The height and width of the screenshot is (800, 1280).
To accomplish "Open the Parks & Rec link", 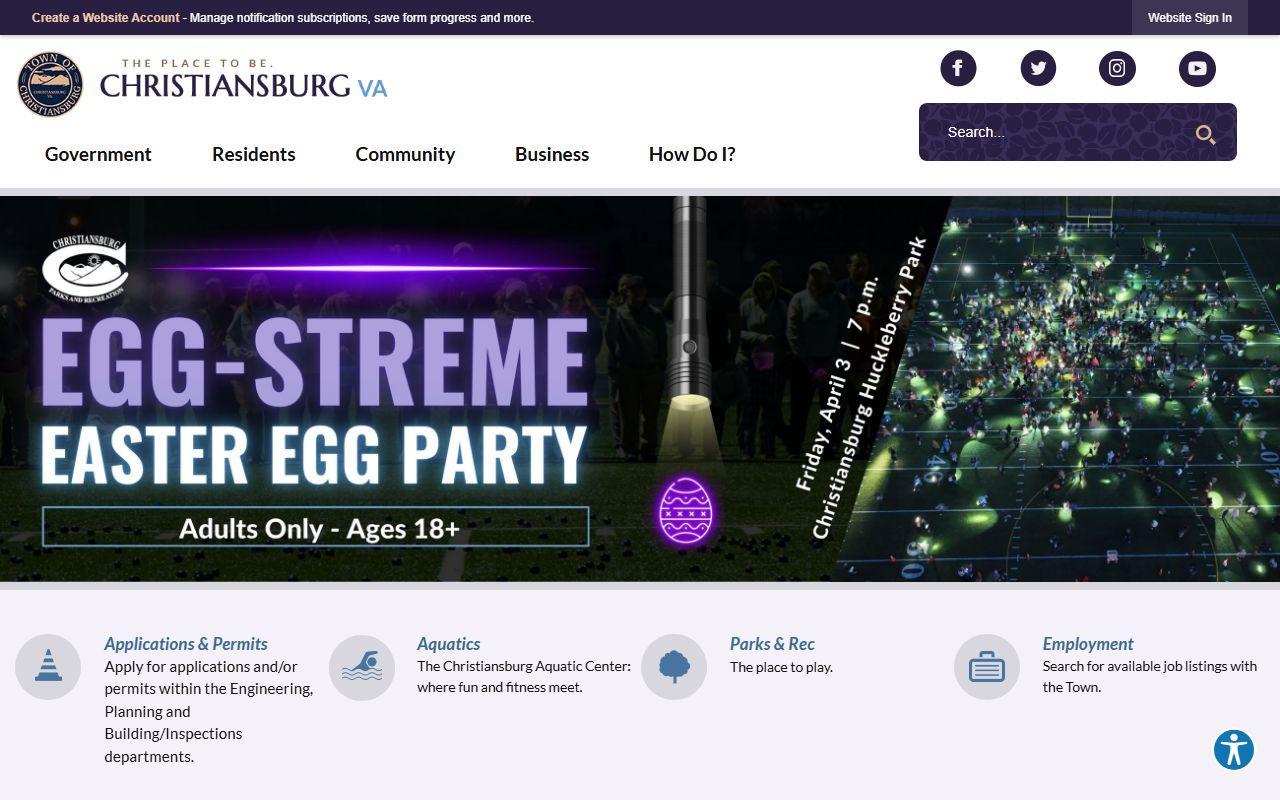I will click(772, 644).
